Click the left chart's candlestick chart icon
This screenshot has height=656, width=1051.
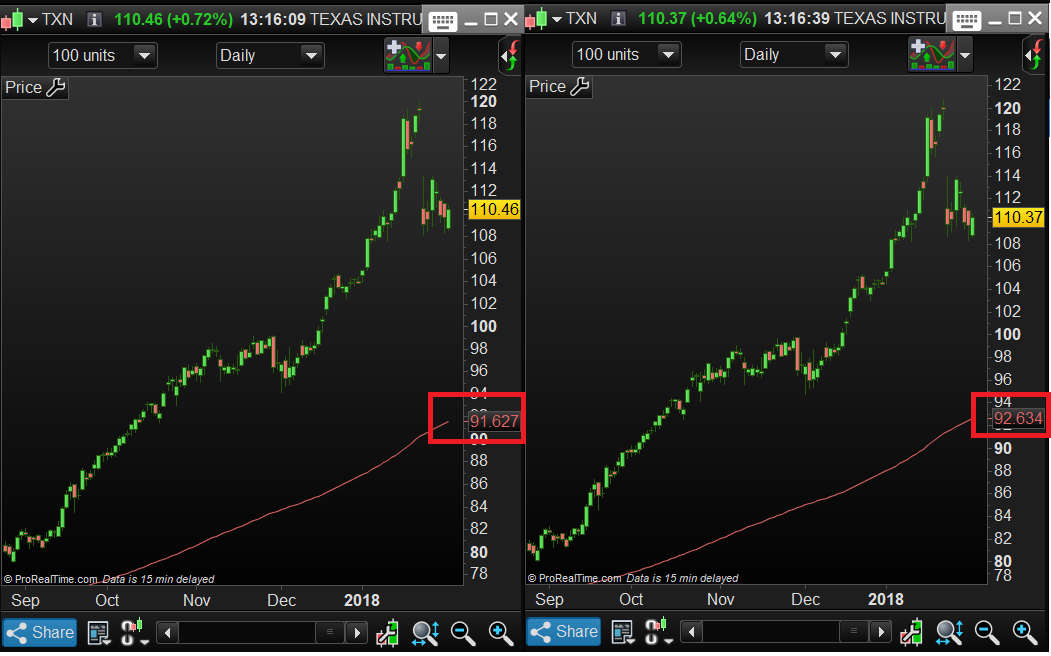12,19
